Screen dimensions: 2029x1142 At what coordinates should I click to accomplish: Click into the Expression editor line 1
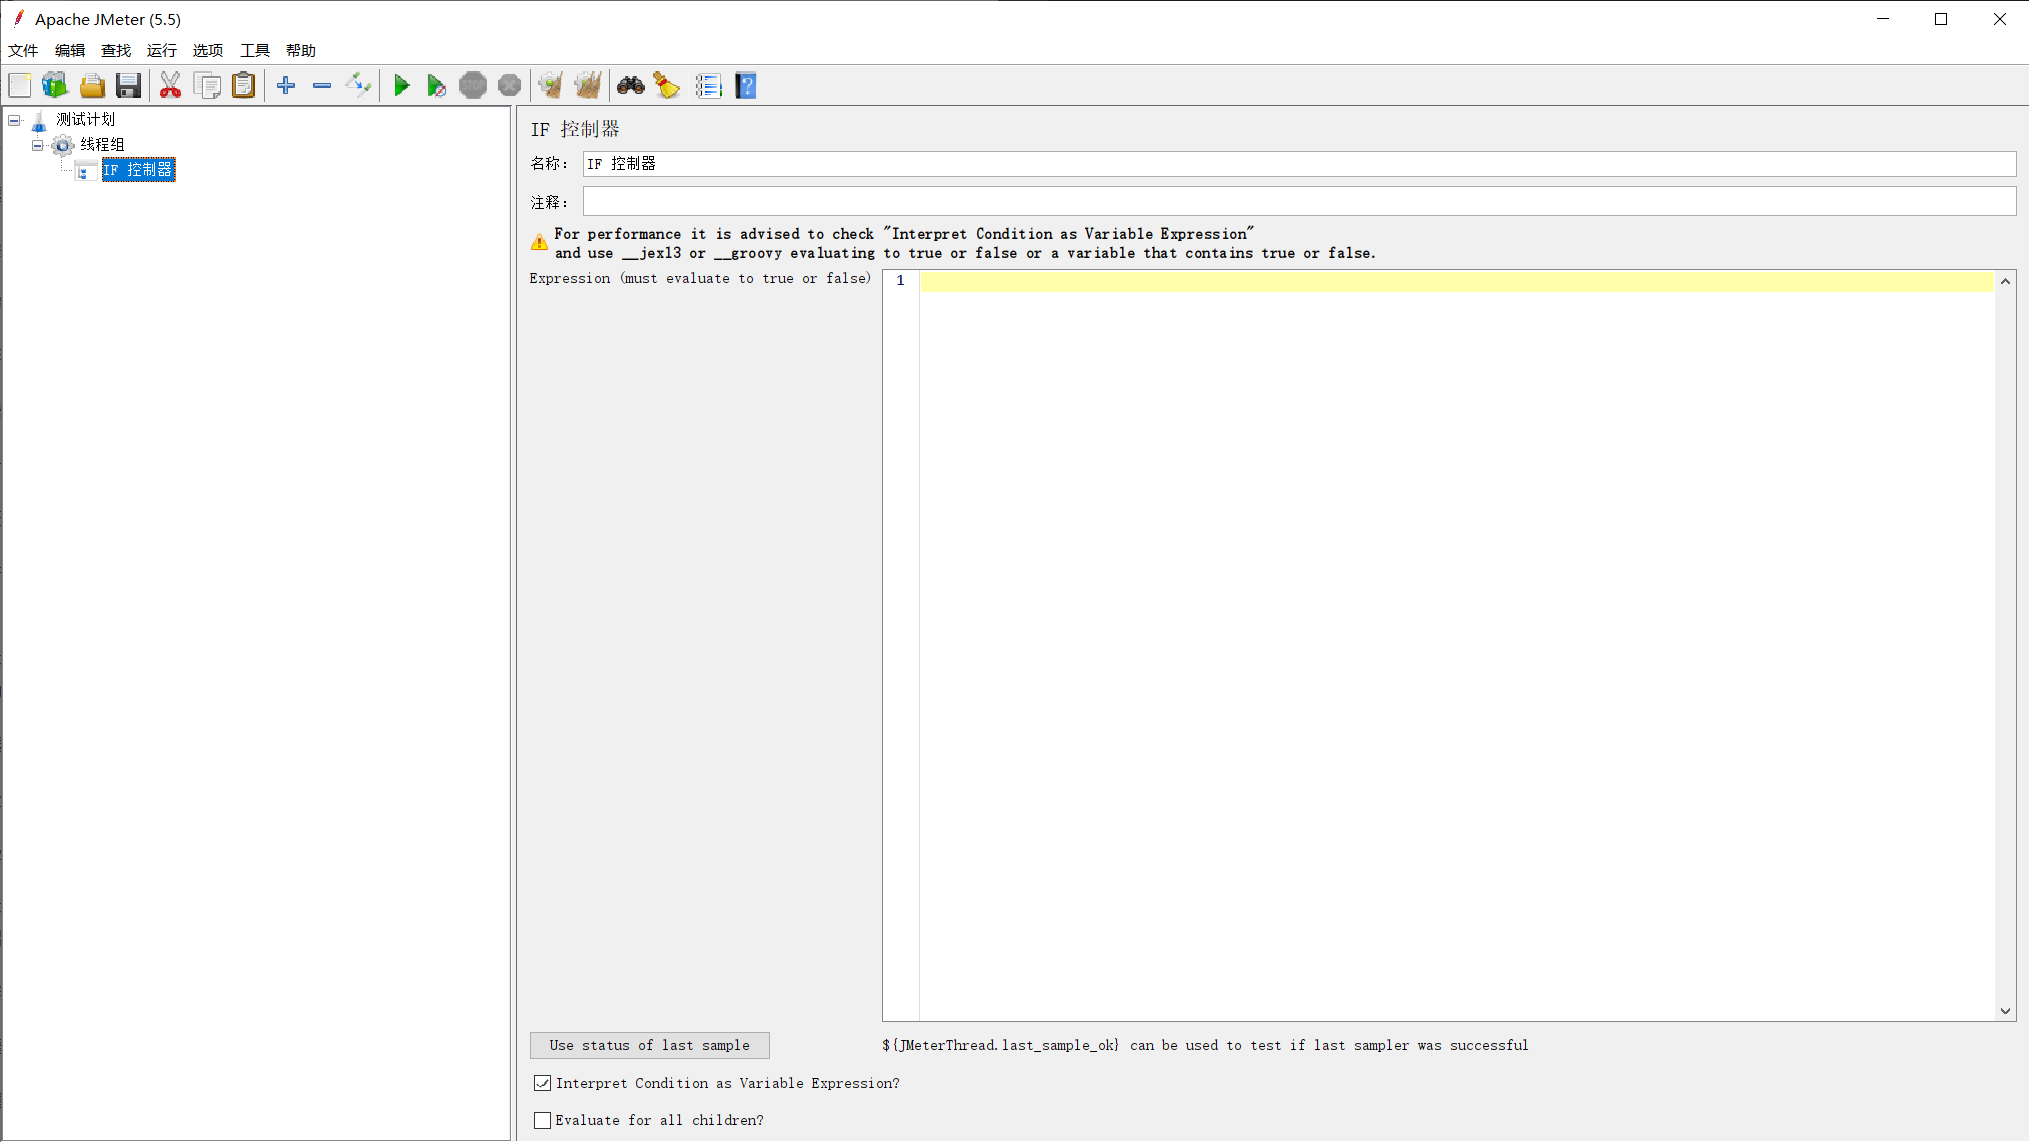[1456, 281]
